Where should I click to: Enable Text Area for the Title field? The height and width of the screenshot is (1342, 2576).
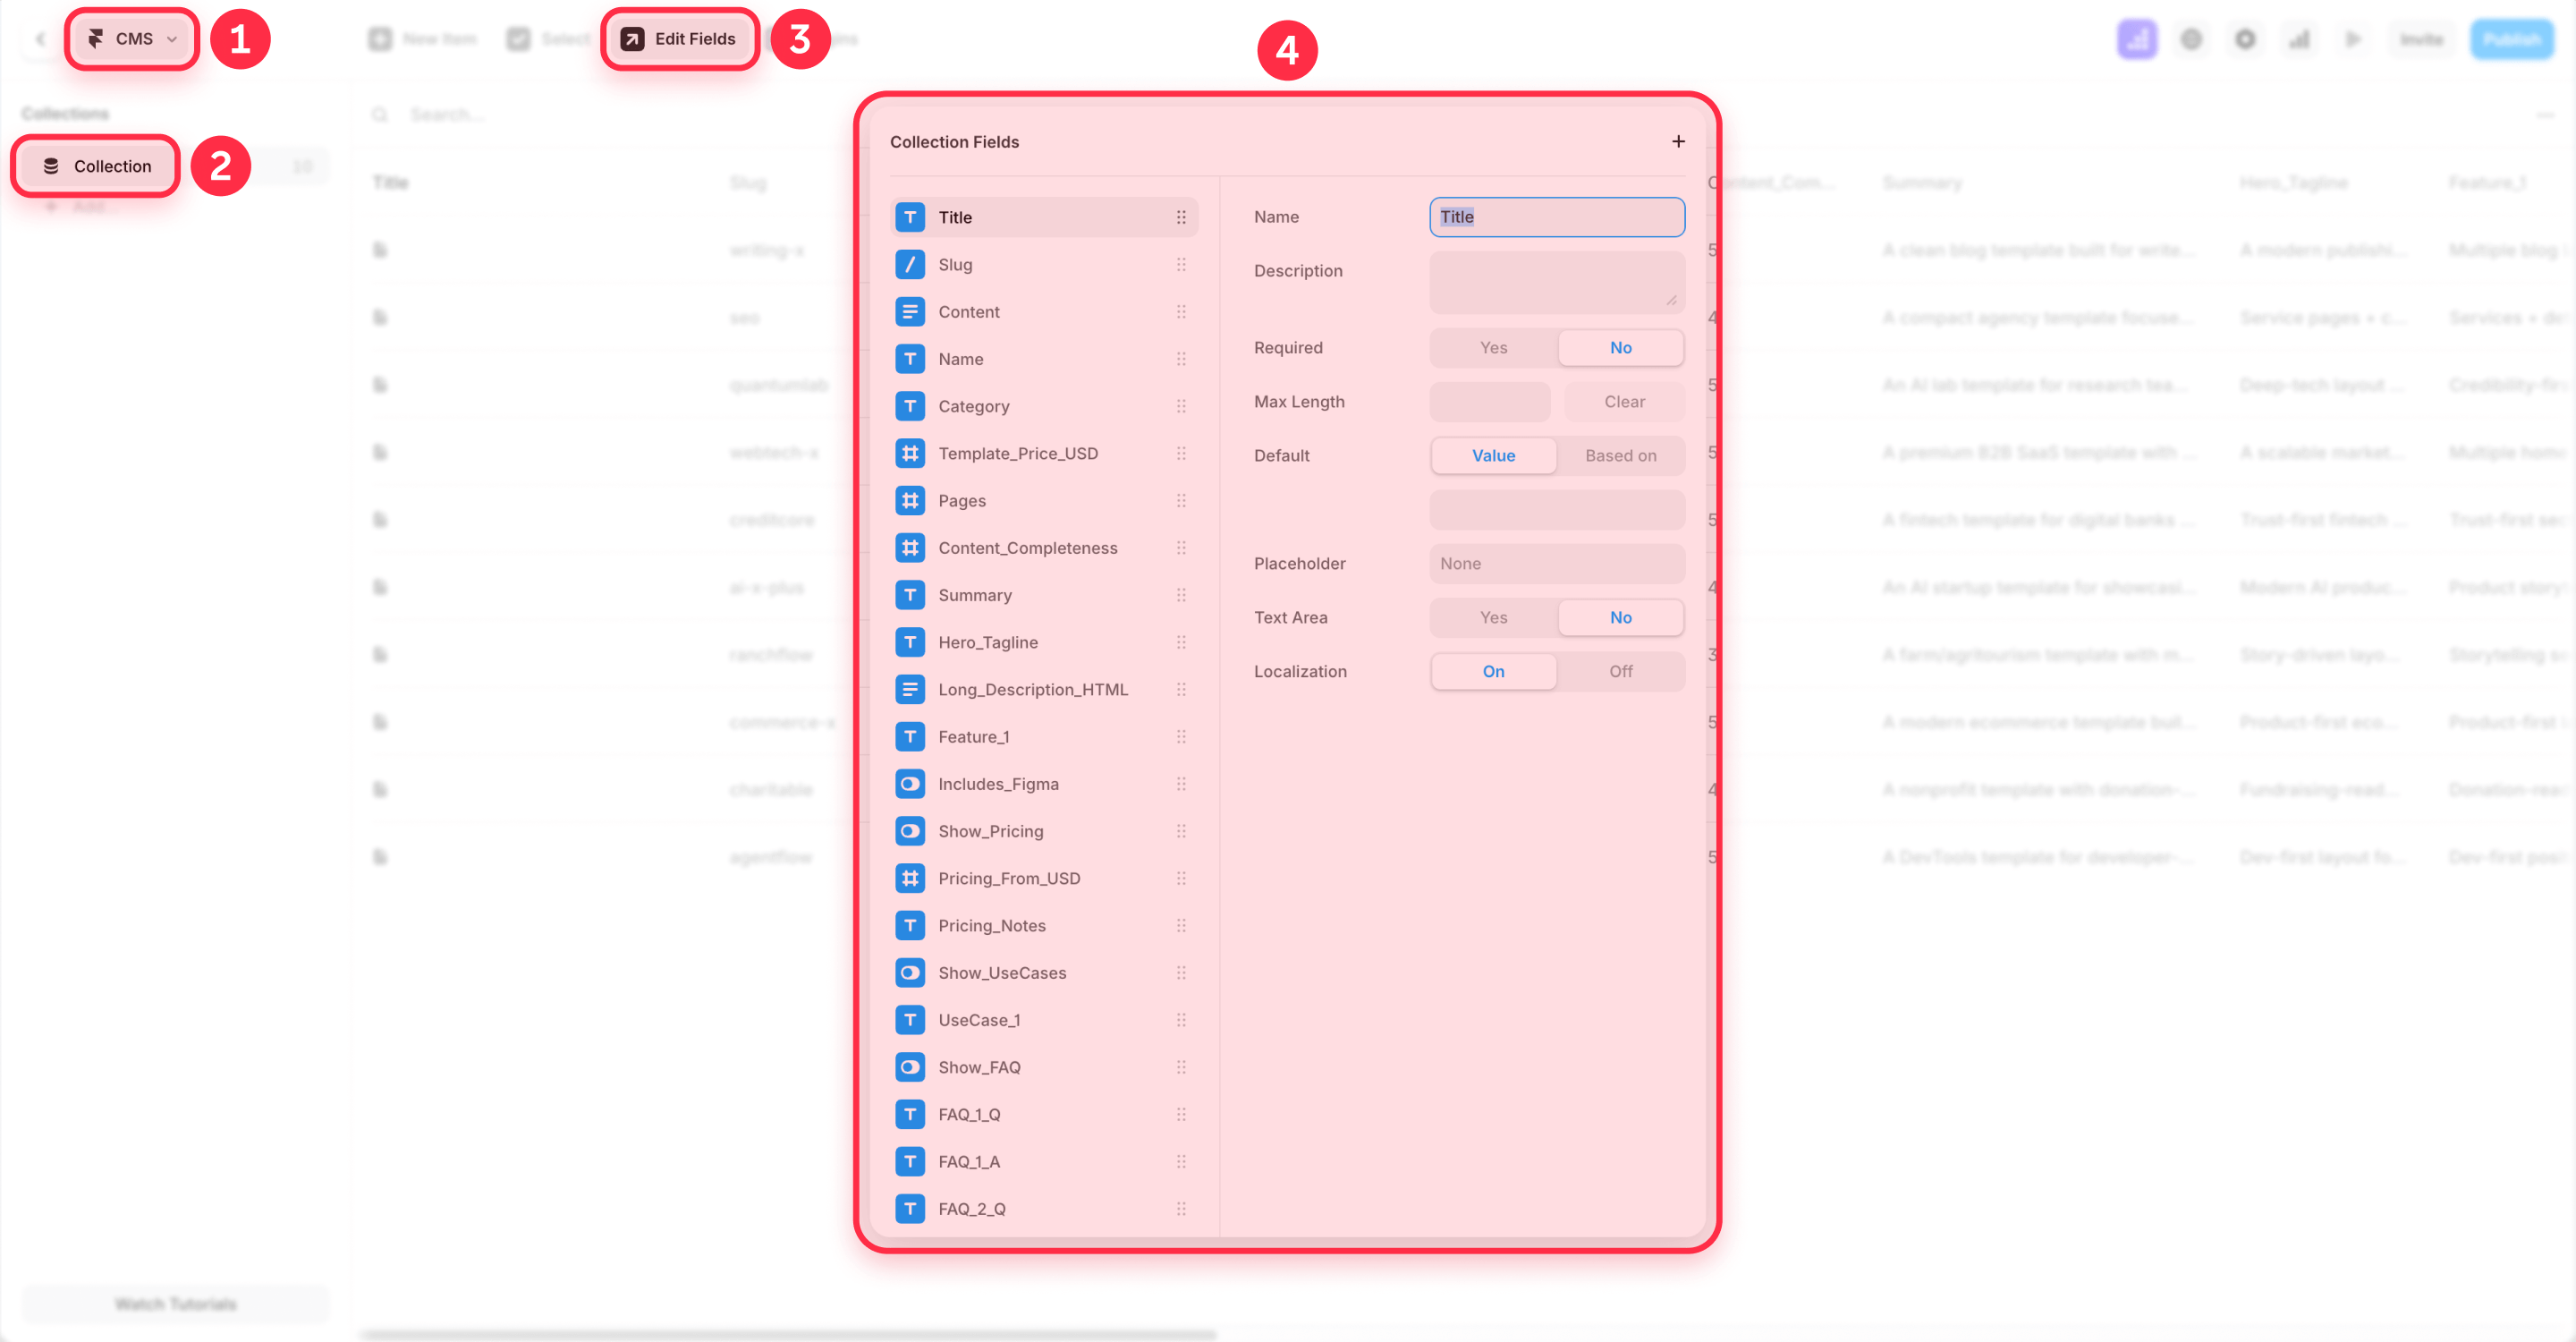tap(1492, 617)
